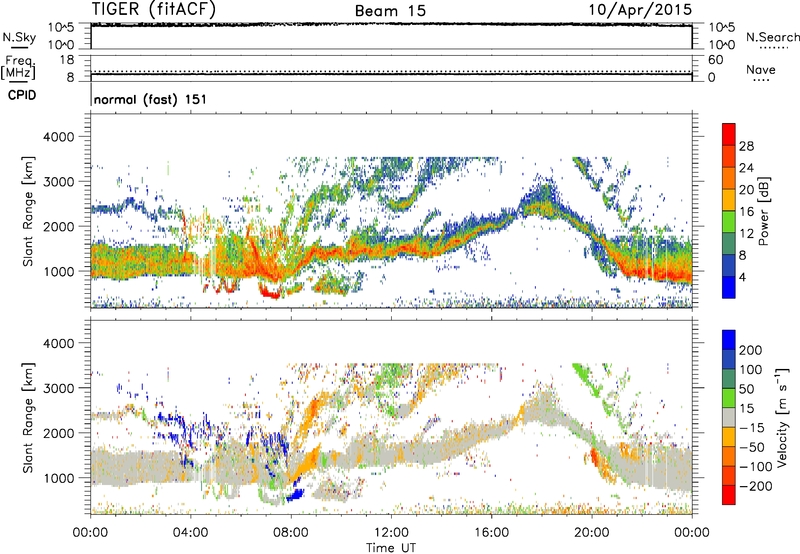
Task: Click the 18 tick on frequency axis
Action: 67,60
